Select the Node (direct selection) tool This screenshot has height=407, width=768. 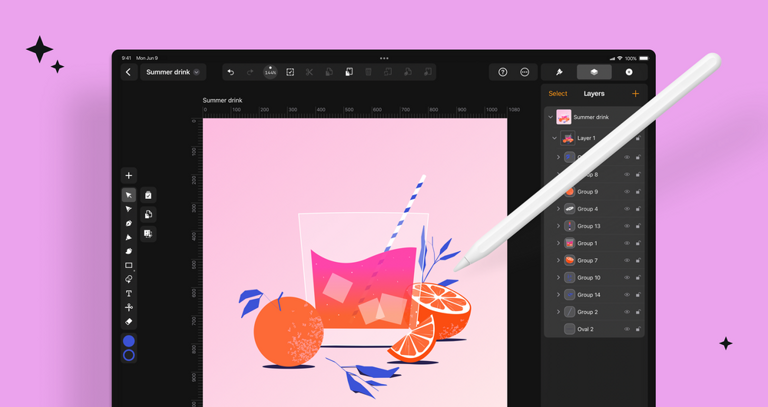(x=129, y=209)
